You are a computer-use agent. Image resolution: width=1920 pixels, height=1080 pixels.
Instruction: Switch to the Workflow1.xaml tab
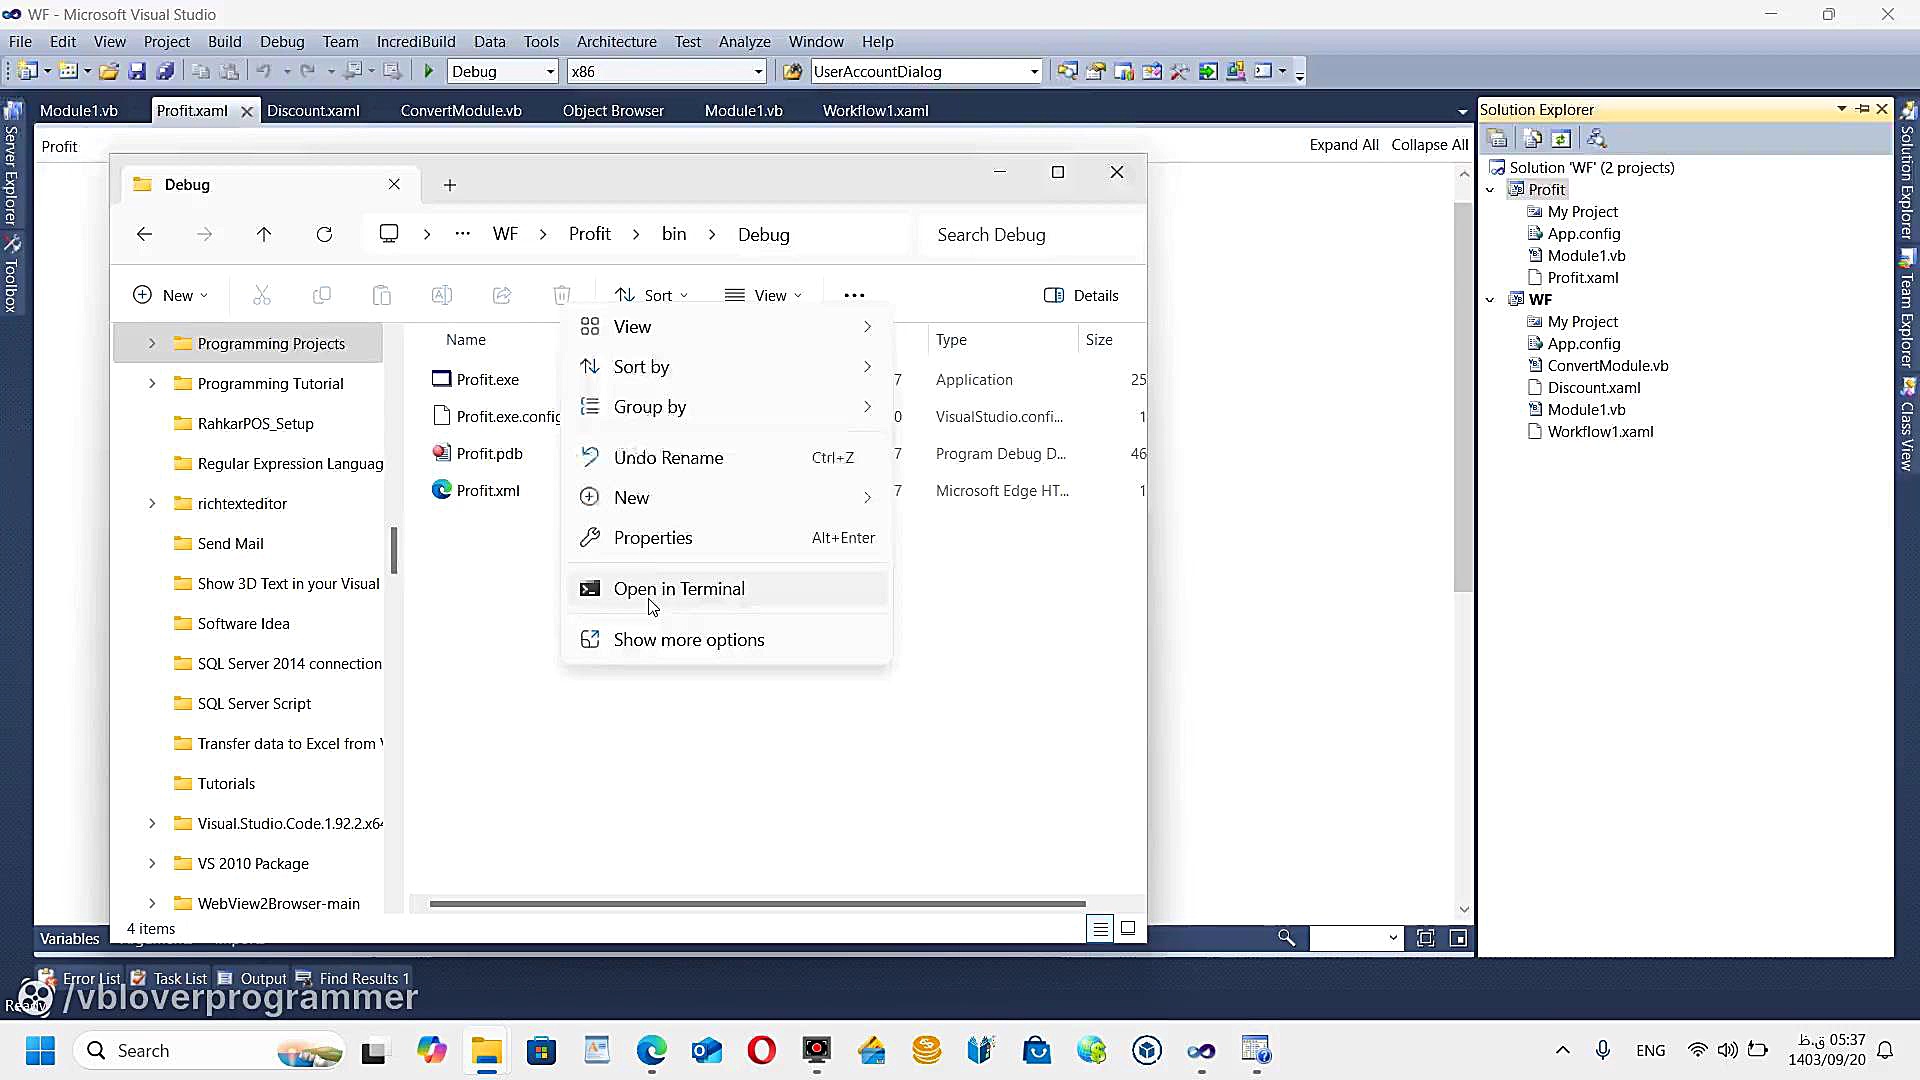(875, 111)
